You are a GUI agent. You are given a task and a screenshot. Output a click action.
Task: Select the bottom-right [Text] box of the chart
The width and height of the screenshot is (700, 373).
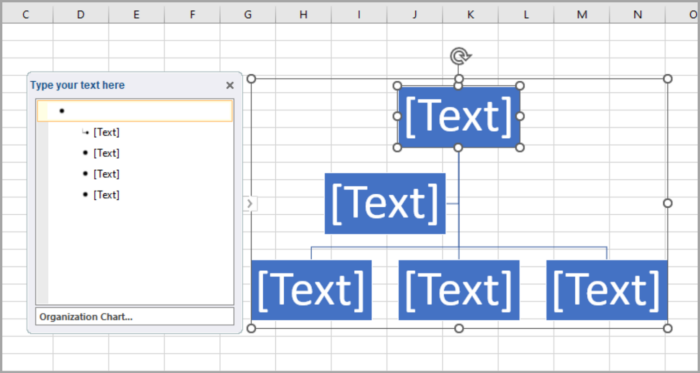coord(607,290)
